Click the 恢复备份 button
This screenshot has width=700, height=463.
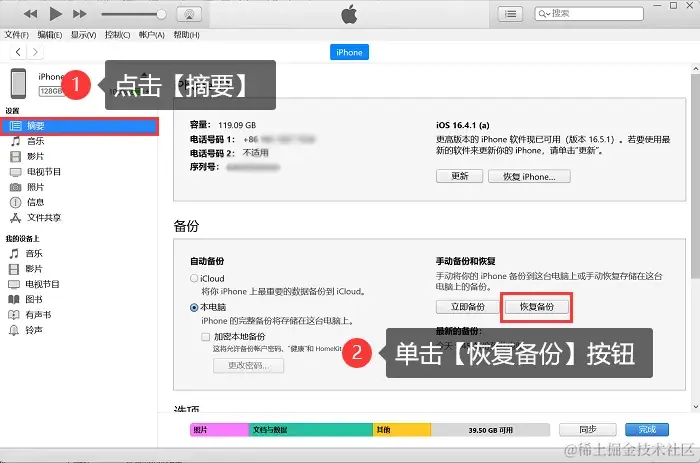pos(537,307)
